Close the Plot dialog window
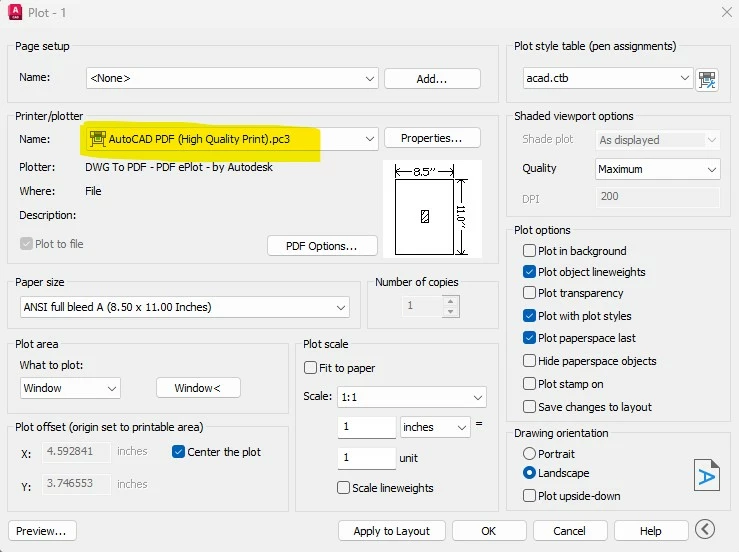The height and width of the screenshot is (552, 739). click(x=727, y=12)
